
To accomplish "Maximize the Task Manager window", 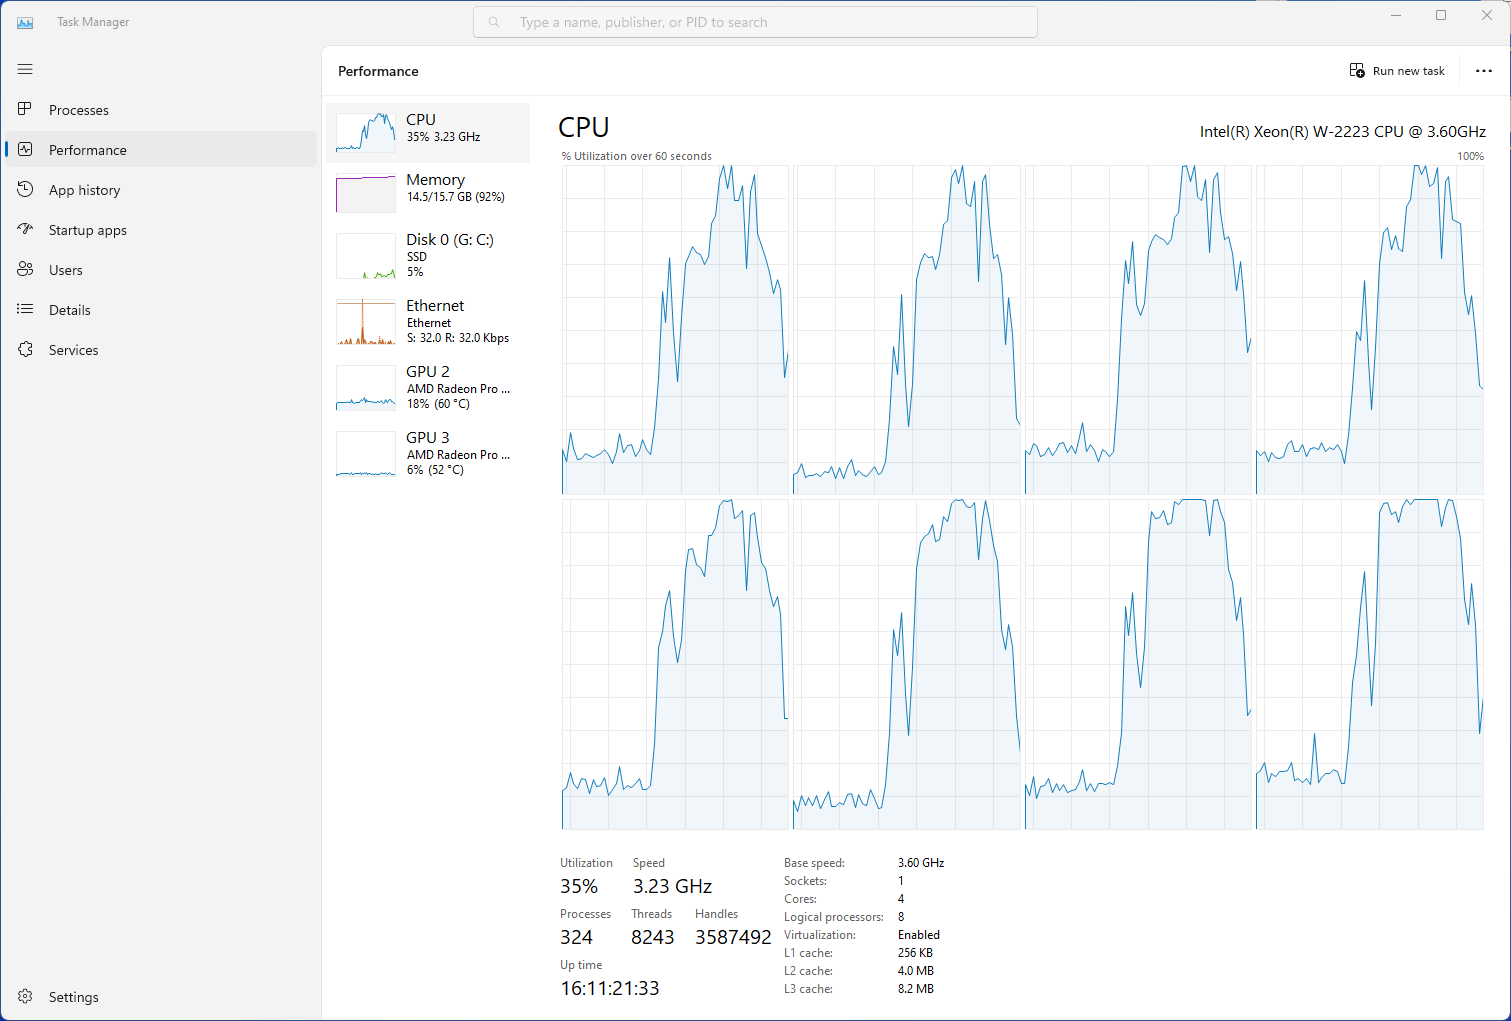I will [1441, 15].
